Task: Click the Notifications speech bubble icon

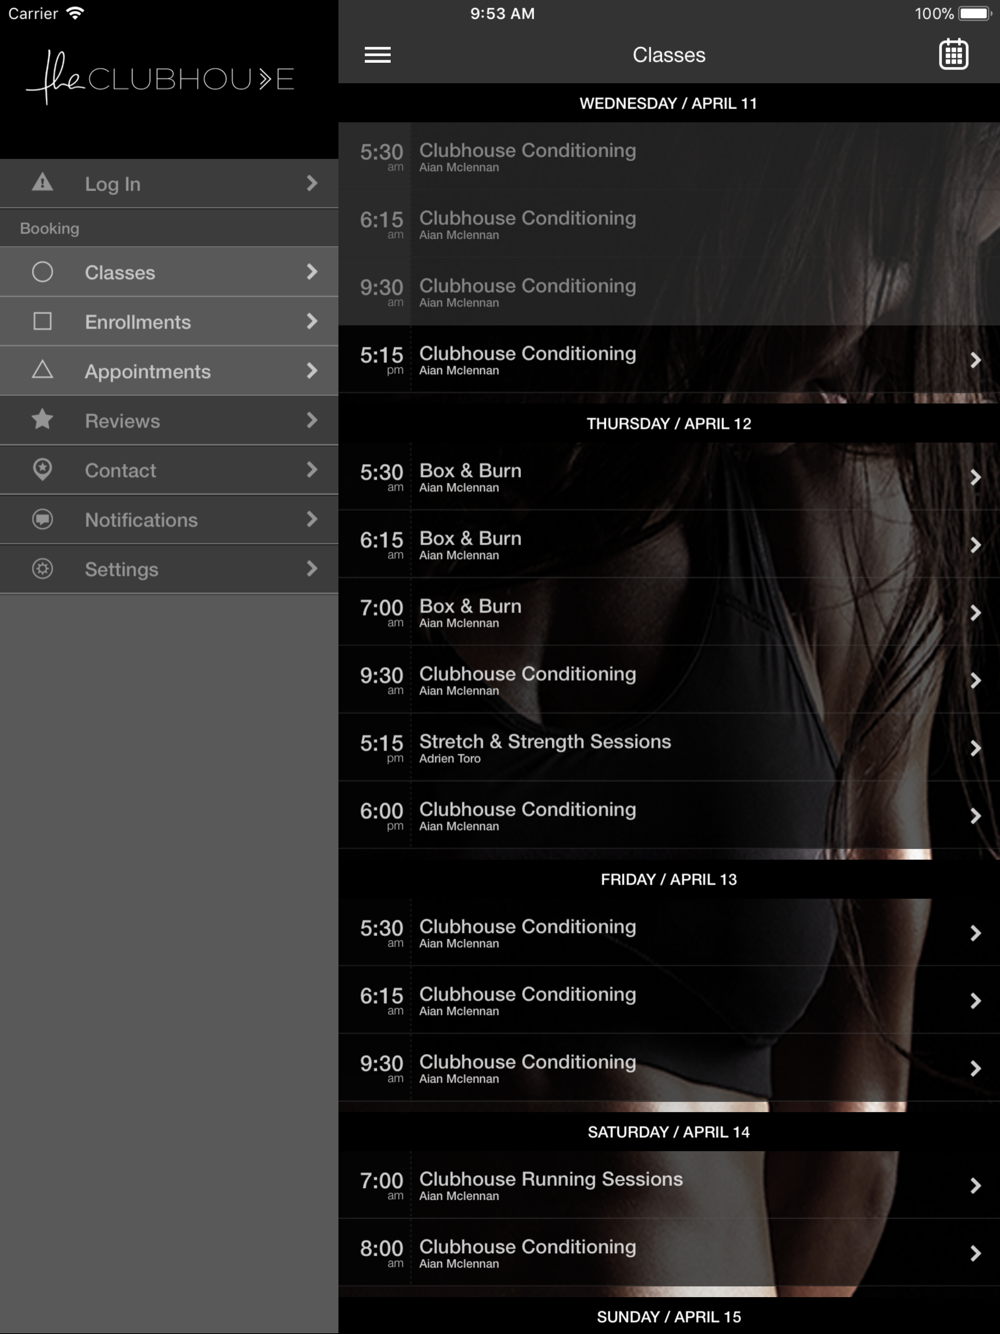Action: point(42,519)
